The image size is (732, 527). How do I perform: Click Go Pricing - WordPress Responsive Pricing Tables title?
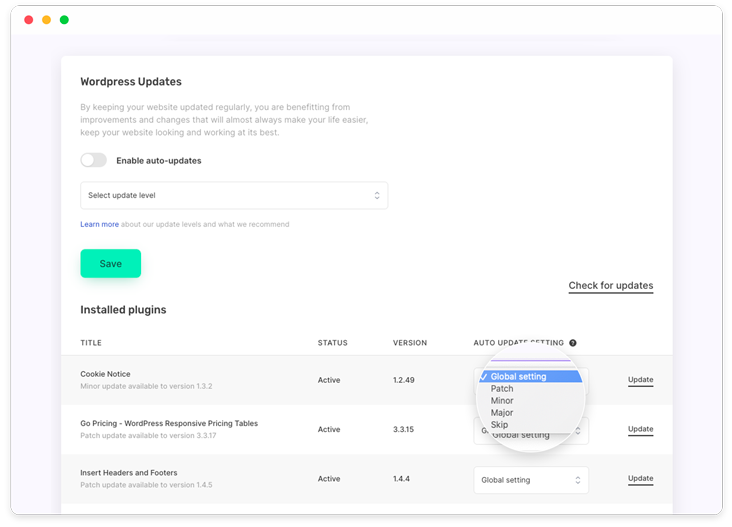point(169,423)
